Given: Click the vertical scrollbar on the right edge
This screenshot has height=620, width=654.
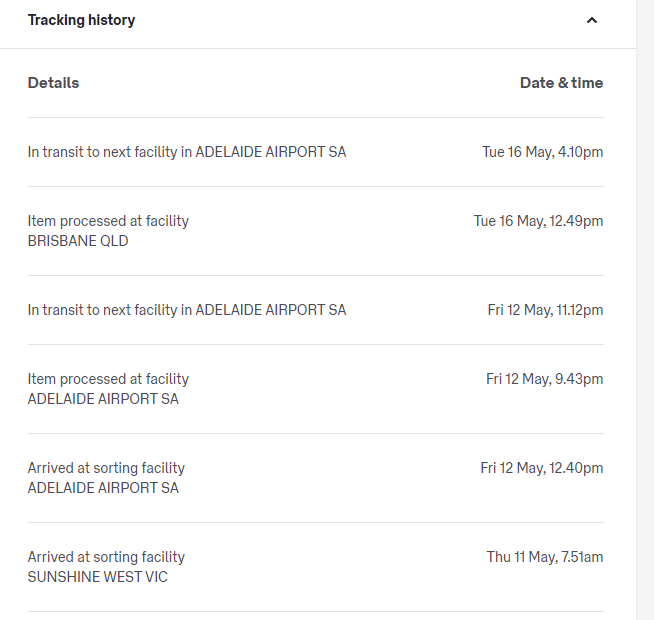Looking at the screenshot, I should tap(645, 310).
